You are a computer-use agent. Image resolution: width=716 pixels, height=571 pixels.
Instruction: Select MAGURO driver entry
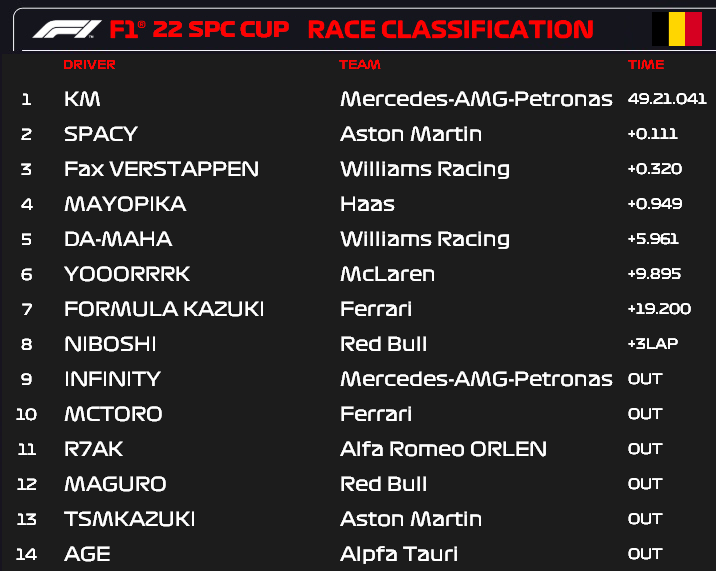tap(116, 484)
